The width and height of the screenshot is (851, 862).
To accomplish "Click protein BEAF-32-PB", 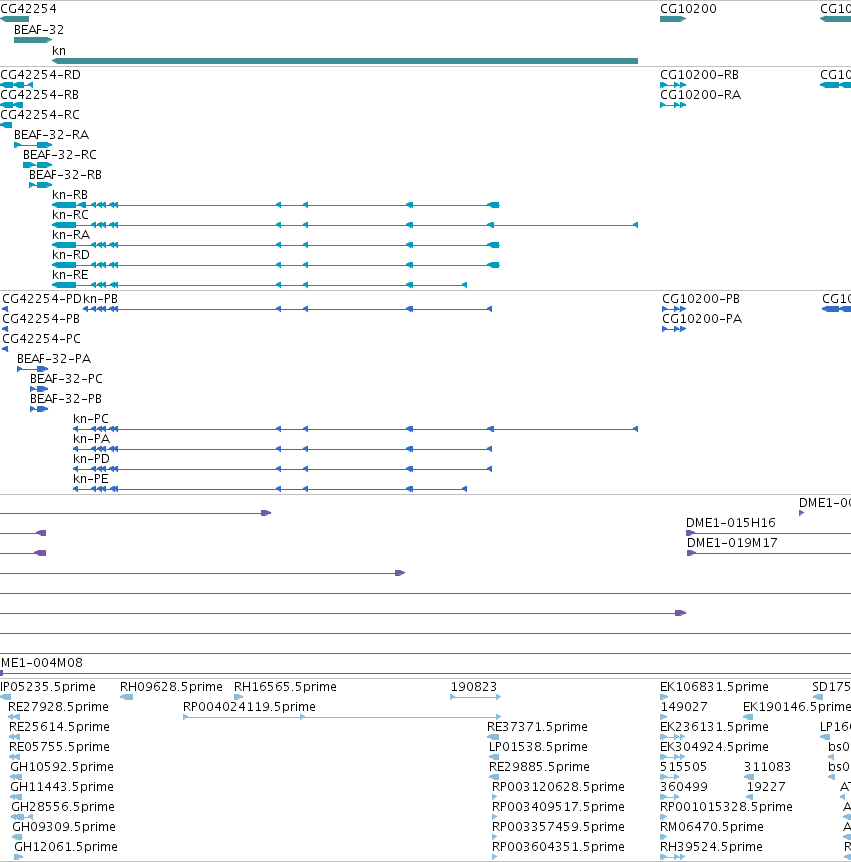I will (66, 399).
